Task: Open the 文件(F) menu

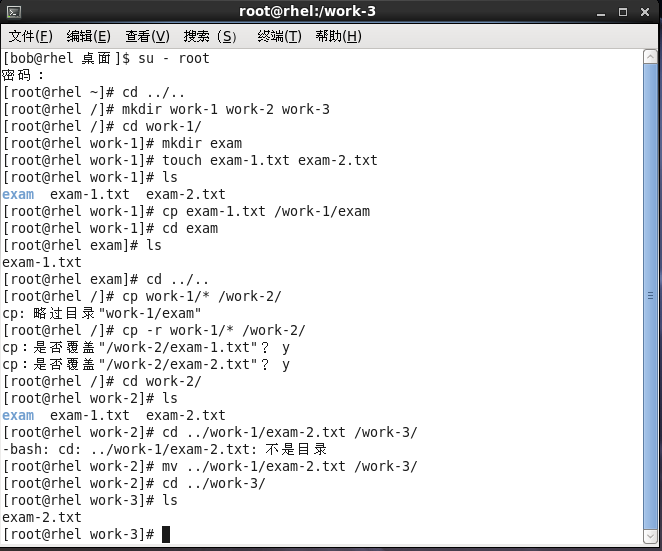Action: tap(30, 36)
